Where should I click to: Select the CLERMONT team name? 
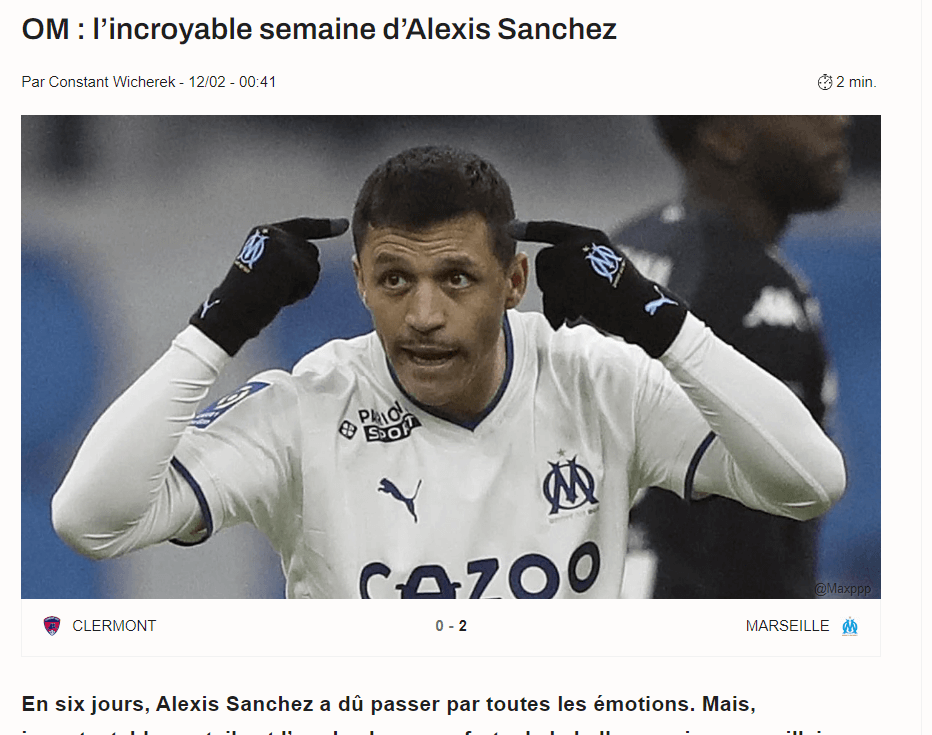click(x=114, y=626)
